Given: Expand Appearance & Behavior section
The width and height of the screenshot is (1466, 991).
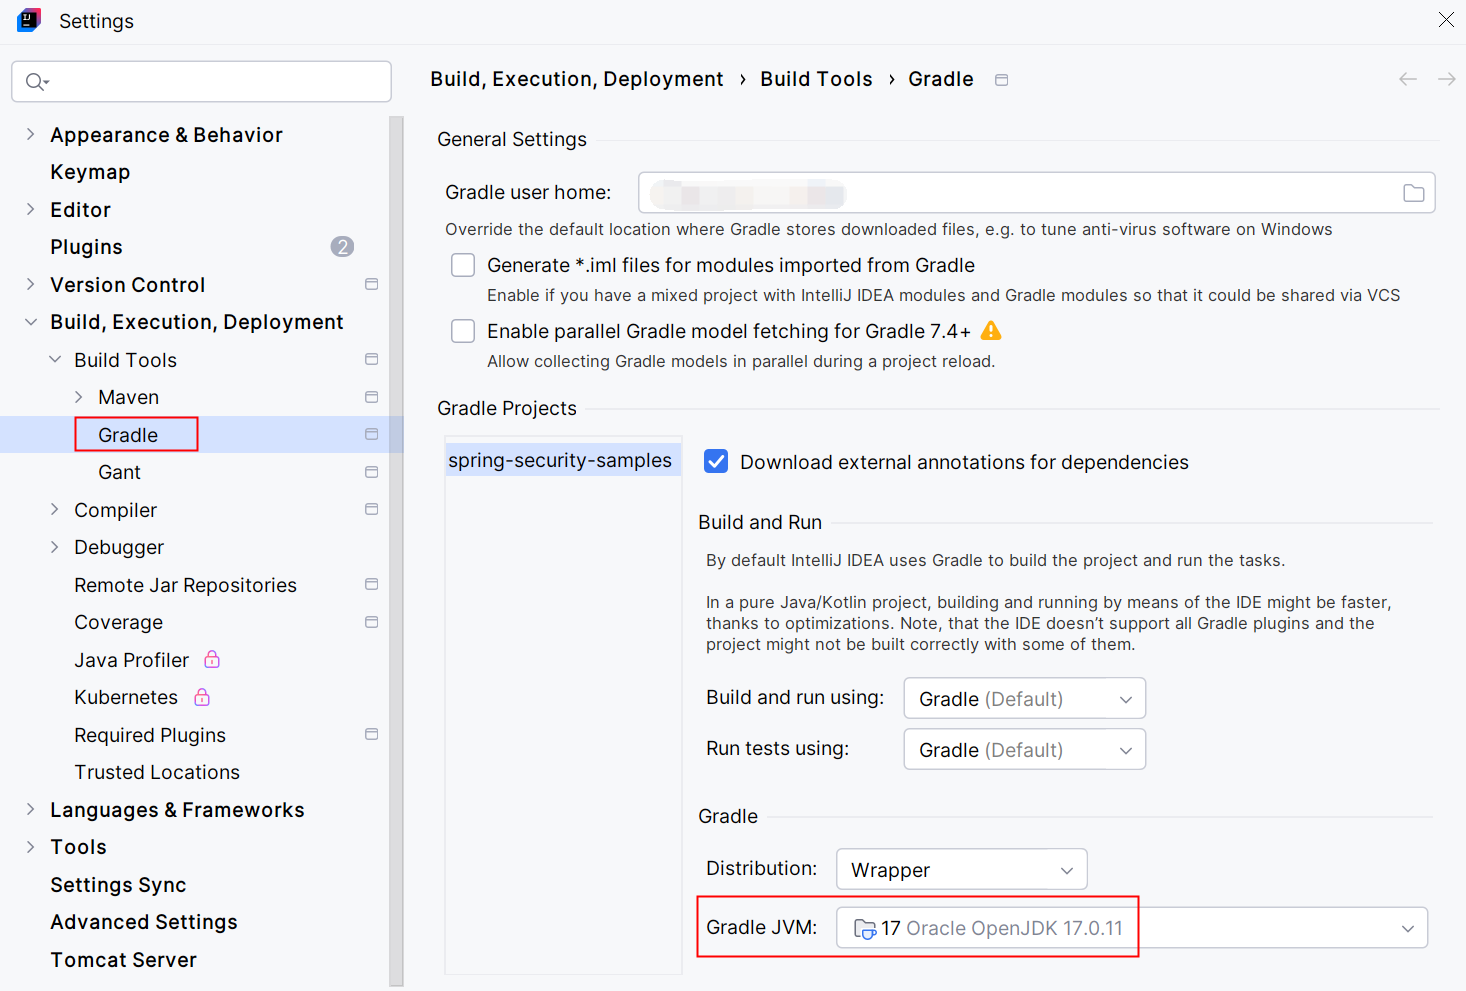Looking at the screenshot, I should tap(30, 134).
